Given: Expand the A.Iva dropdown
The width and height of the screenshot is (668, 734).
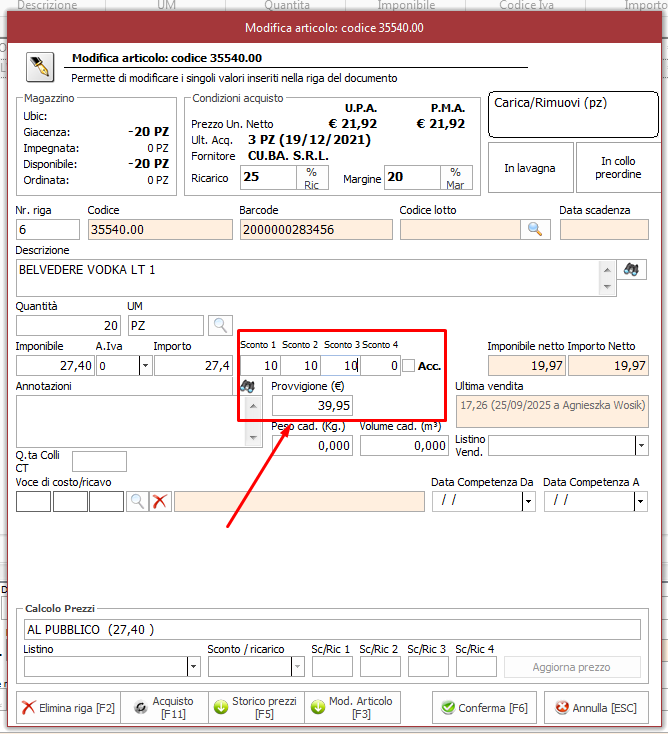Looking at the screenshot, I should (x=145, y=366).
